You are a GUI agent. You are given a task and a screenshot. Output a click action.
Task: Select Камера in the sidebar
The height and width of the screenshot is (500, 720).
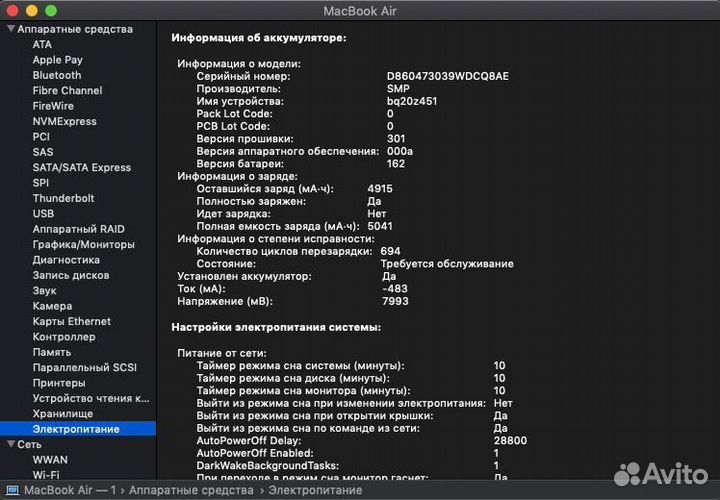[x=52, y=306]
